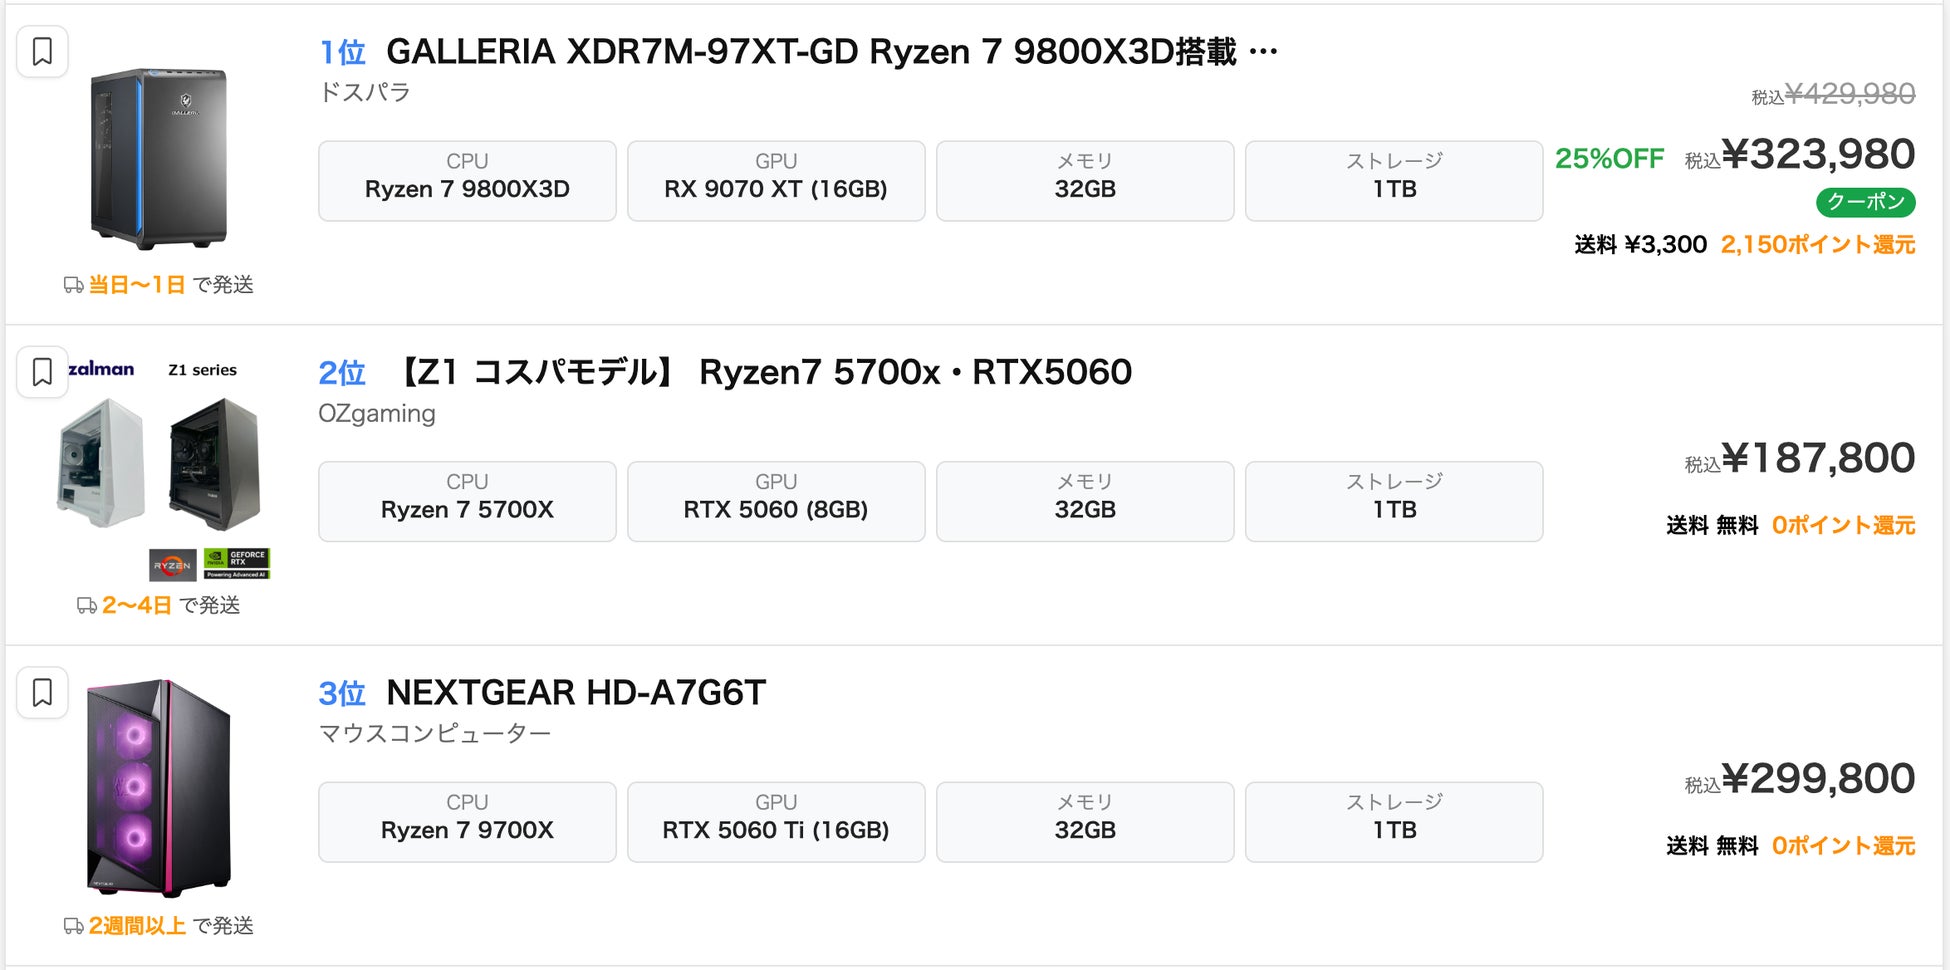The height and width of the screenshot is (970, 1950).
Task: Click the green クーポン badge
Action: (x=1865, y=202)
